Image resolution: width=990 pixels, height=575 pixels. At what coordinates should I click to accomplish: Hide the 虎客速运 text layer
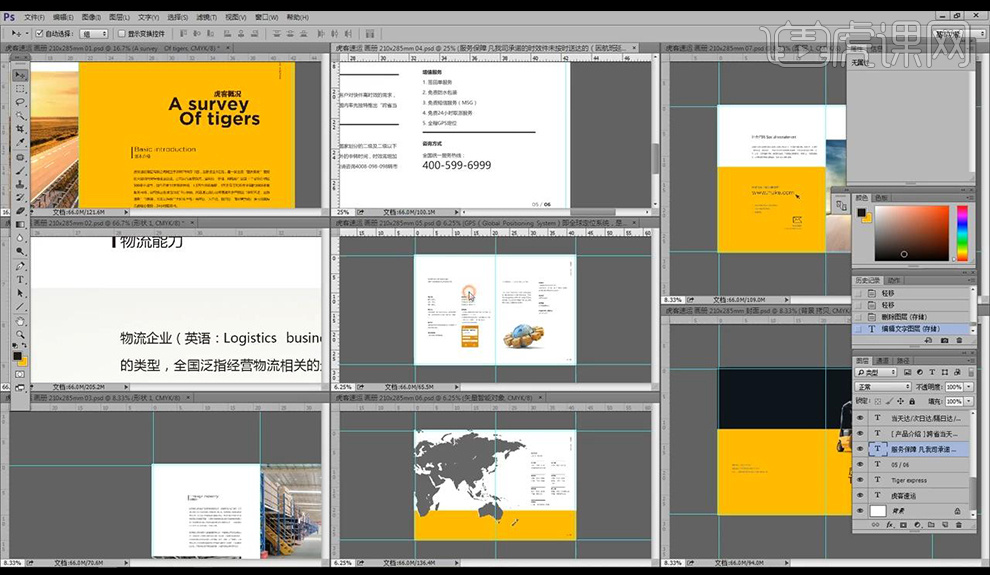pyautogui.click(x=860, y=495)
